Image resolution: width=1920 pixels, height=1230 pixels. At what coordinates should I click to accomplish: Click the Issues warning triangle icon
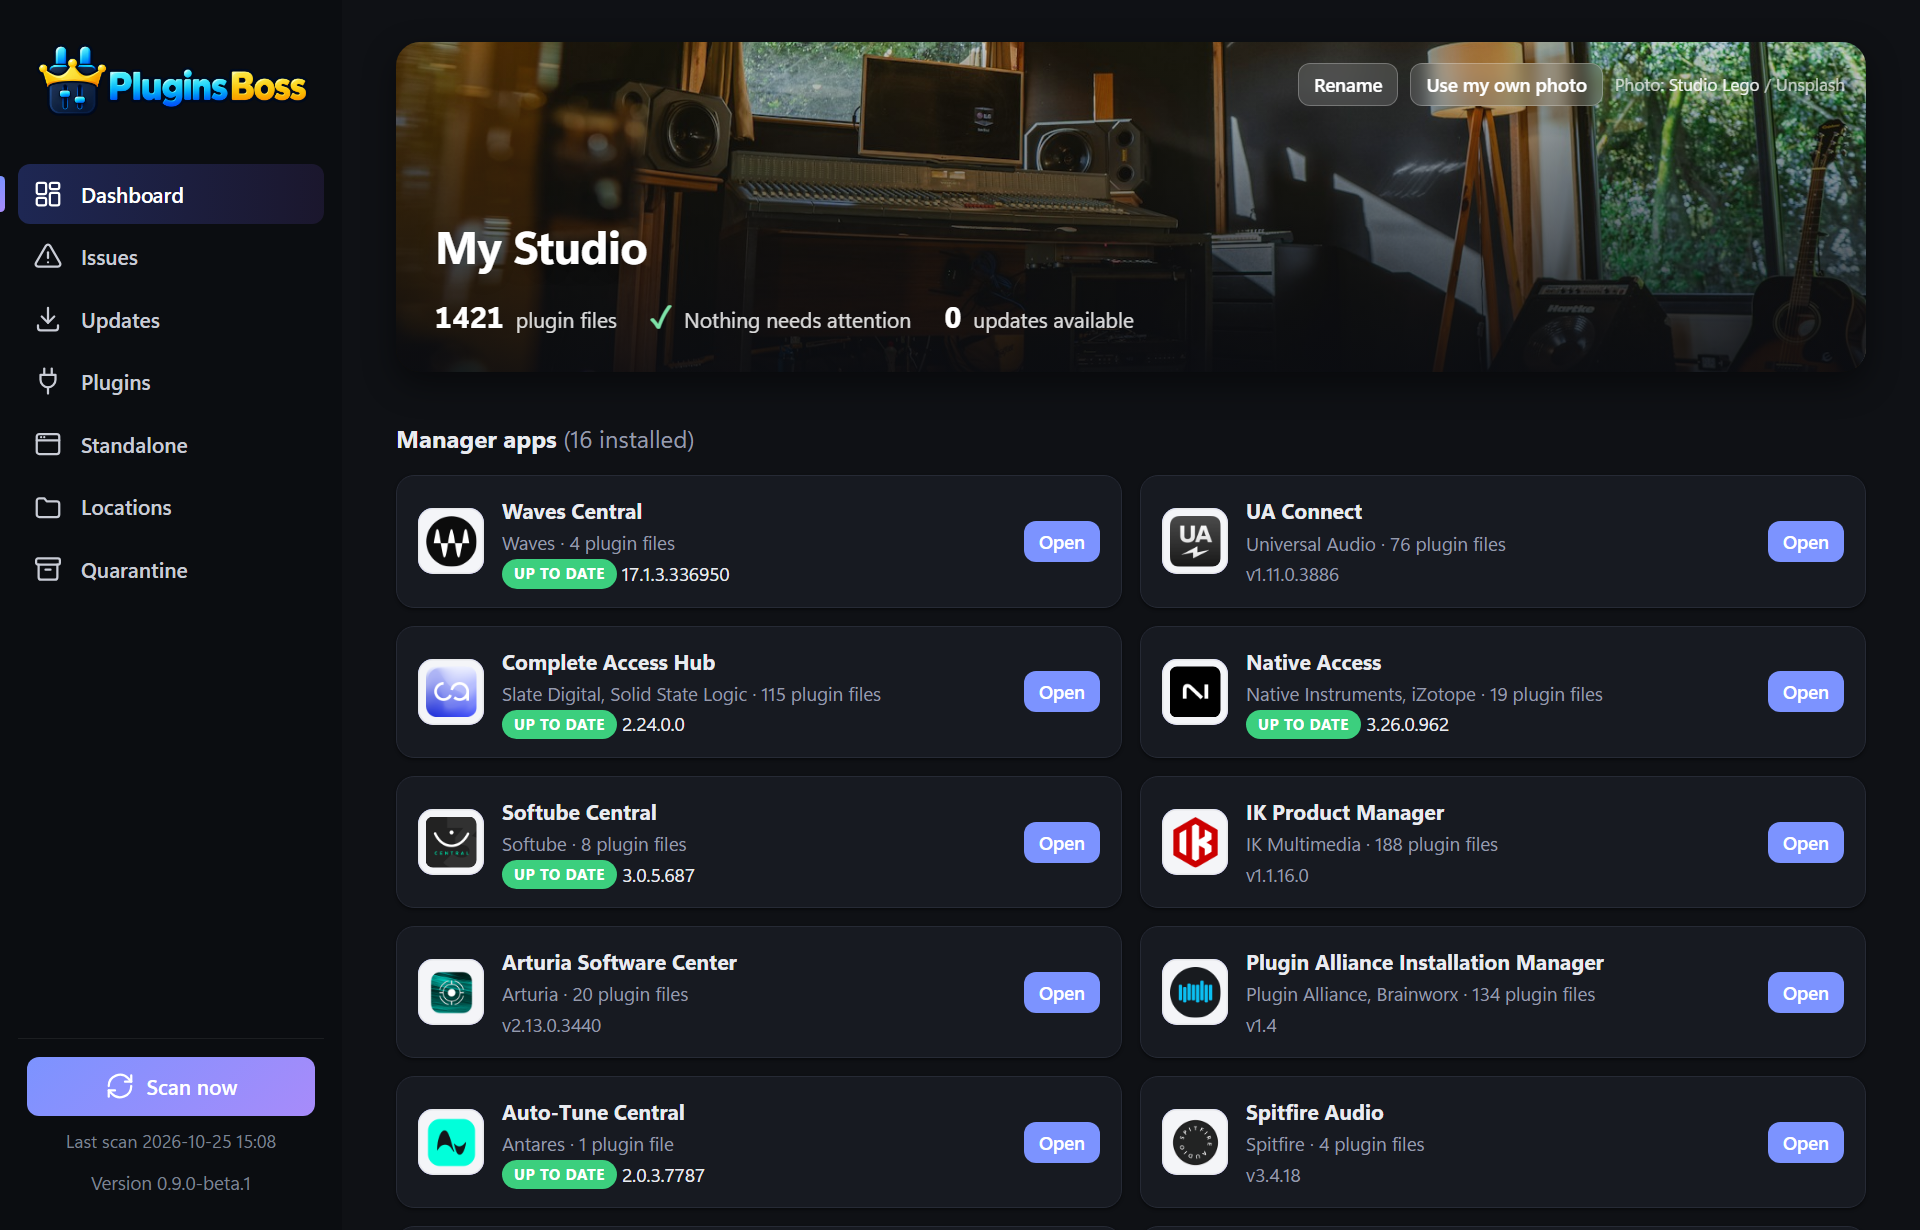point(48,257)
